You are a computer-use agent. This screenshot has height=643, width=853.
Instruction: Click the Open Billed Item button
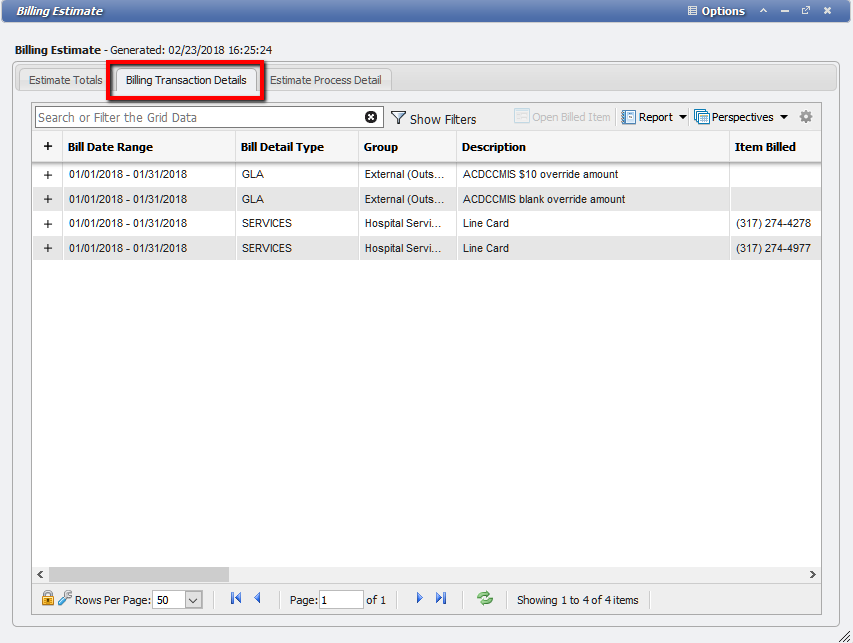[562, 116]
